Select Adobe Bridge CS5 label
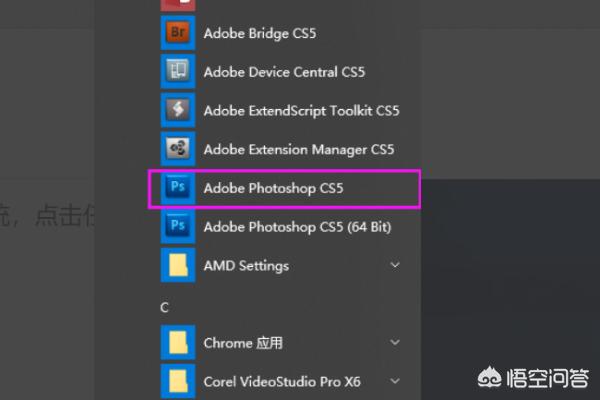Viewport: 600px width, 400px height. tap(260, 33)
